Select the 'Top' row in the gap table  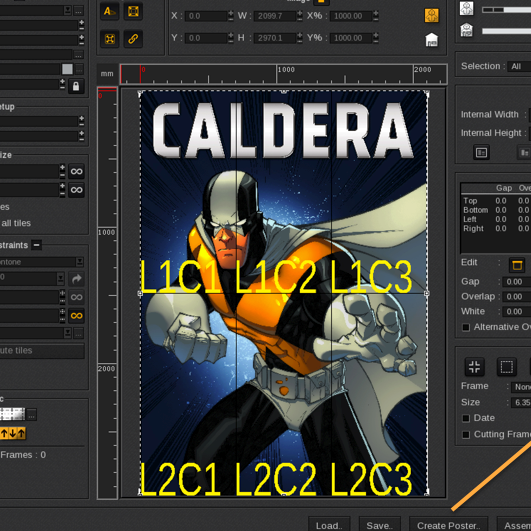click(496, 201)
